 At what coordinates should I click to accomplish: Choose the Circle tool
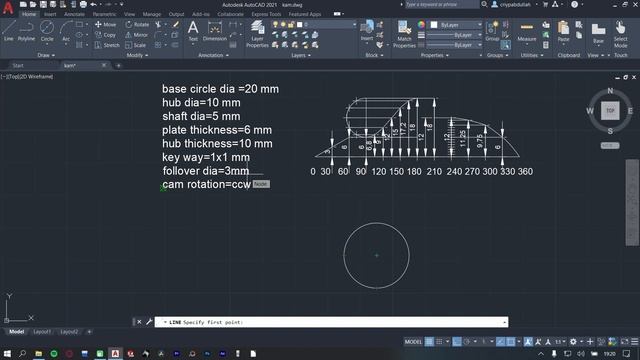point(47,31)
